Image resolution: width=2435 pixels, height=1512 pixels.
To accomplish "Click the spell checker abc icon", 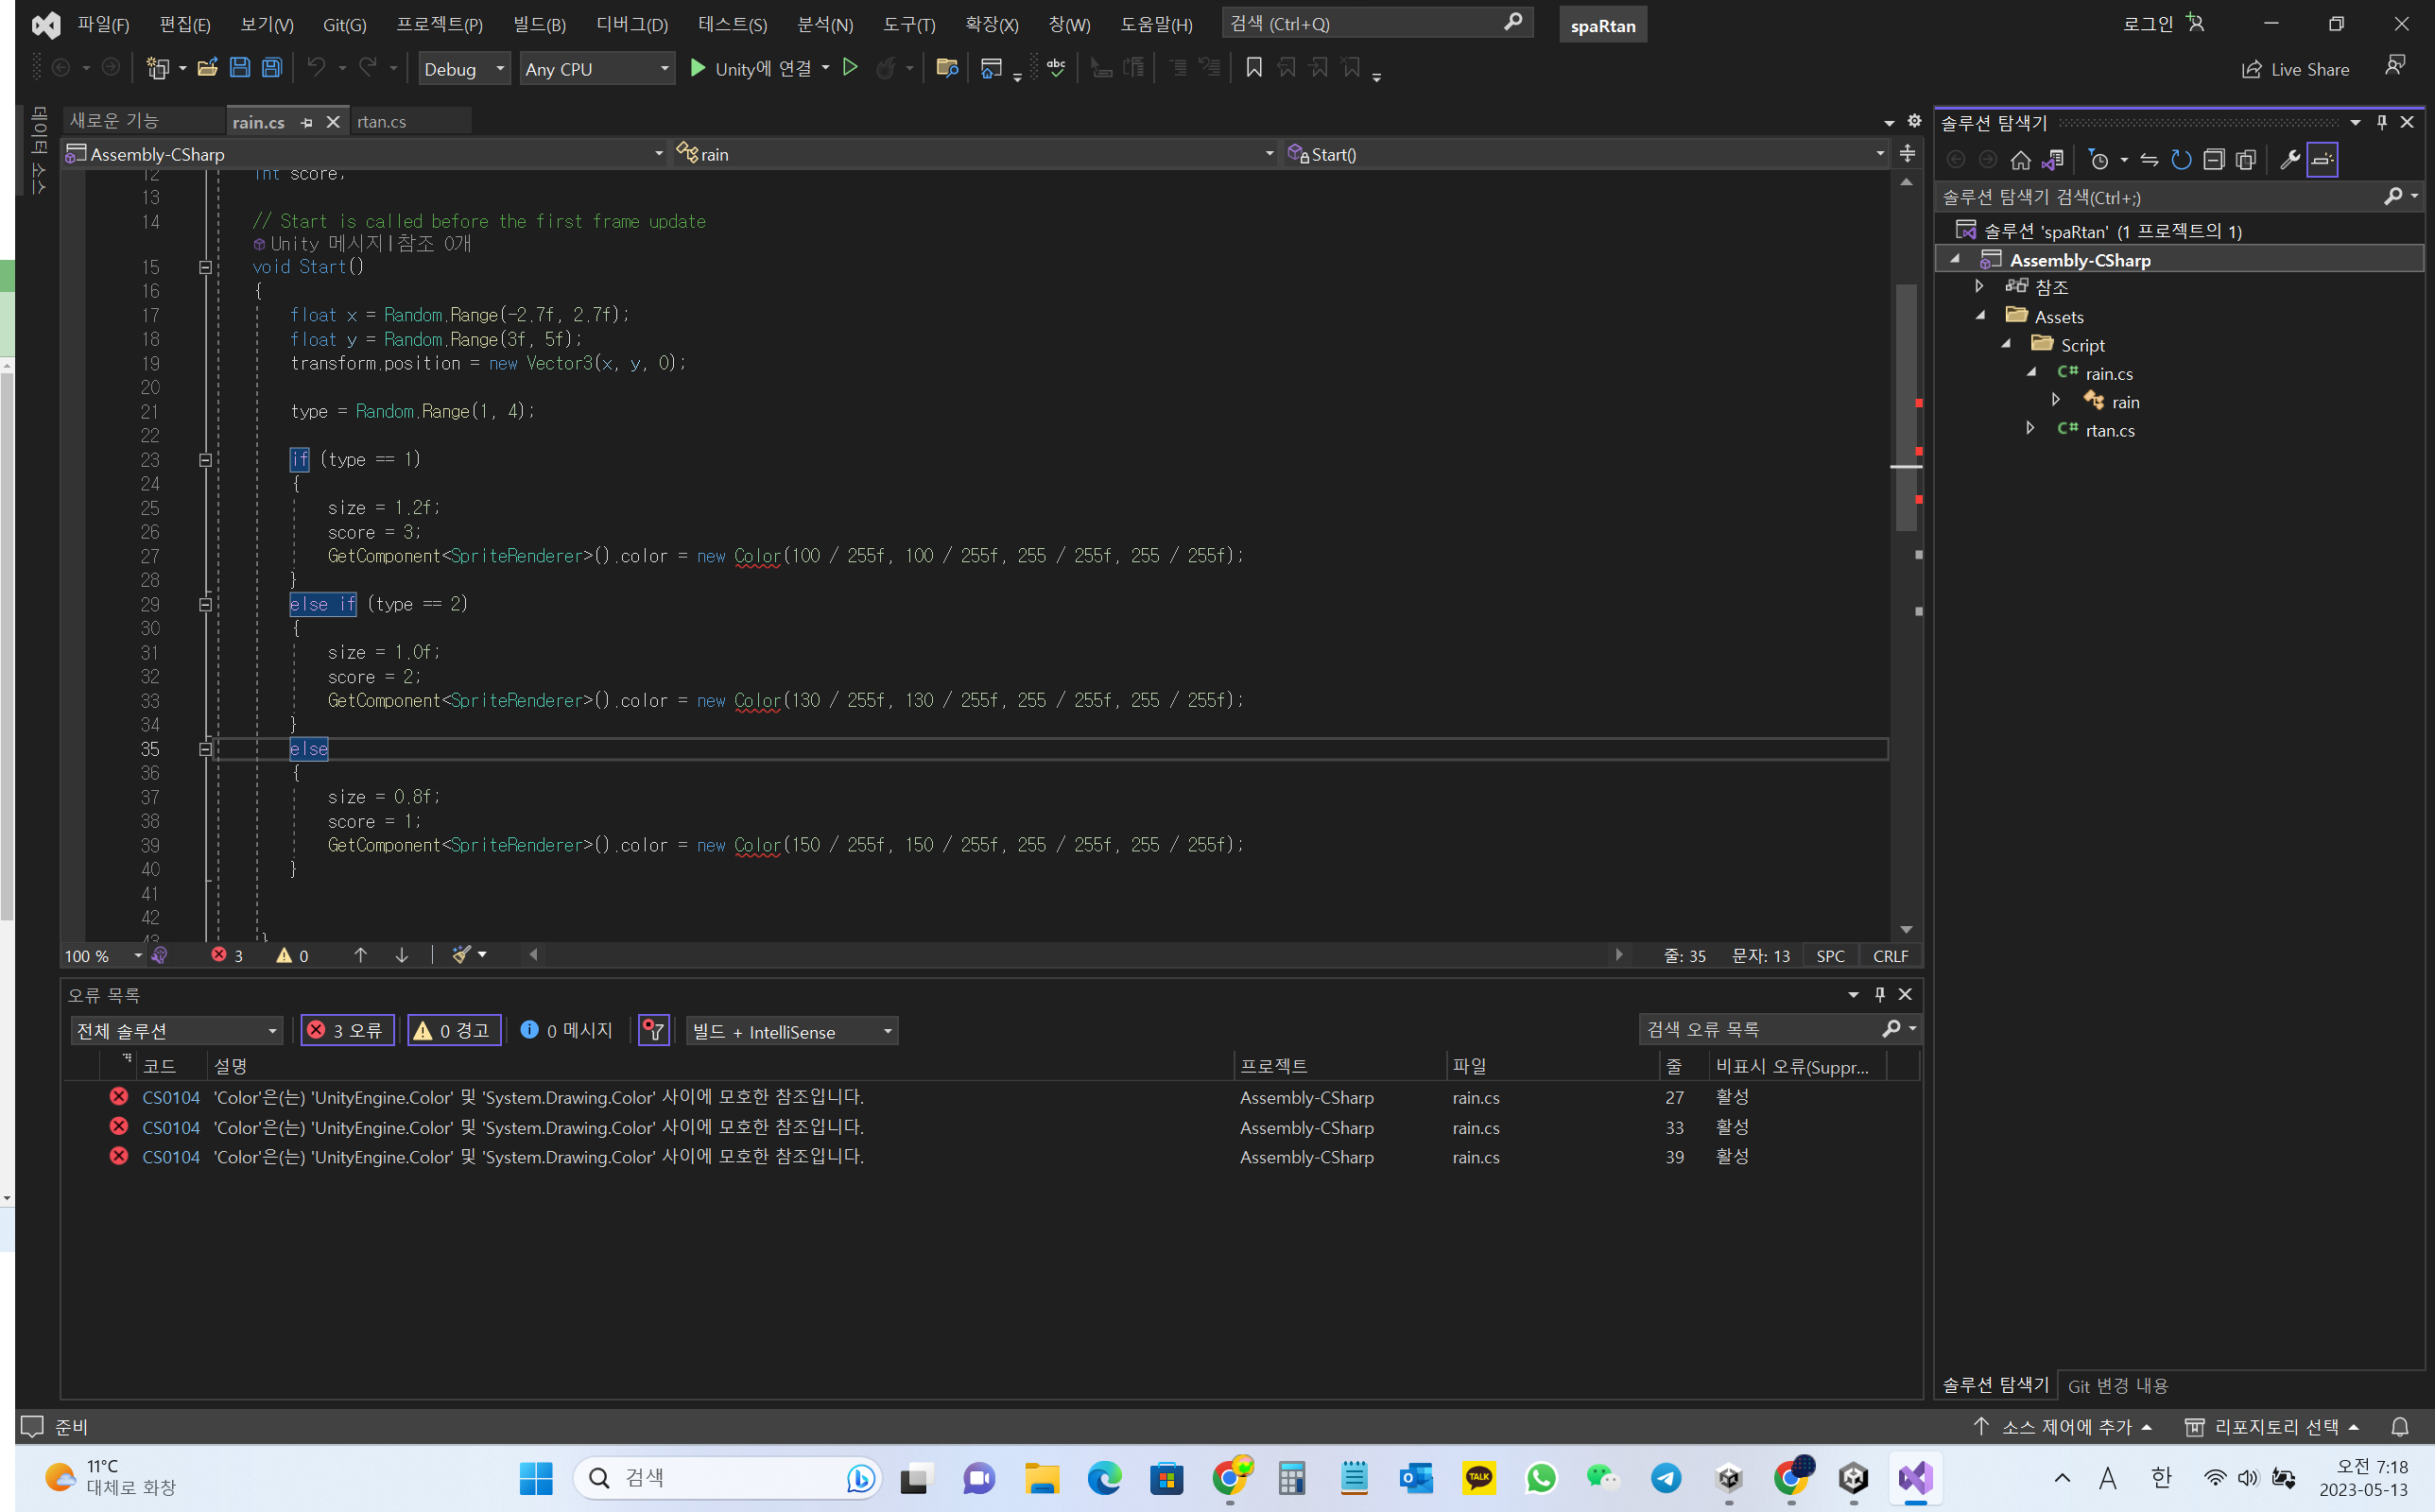I will (x=1056, y=68).
